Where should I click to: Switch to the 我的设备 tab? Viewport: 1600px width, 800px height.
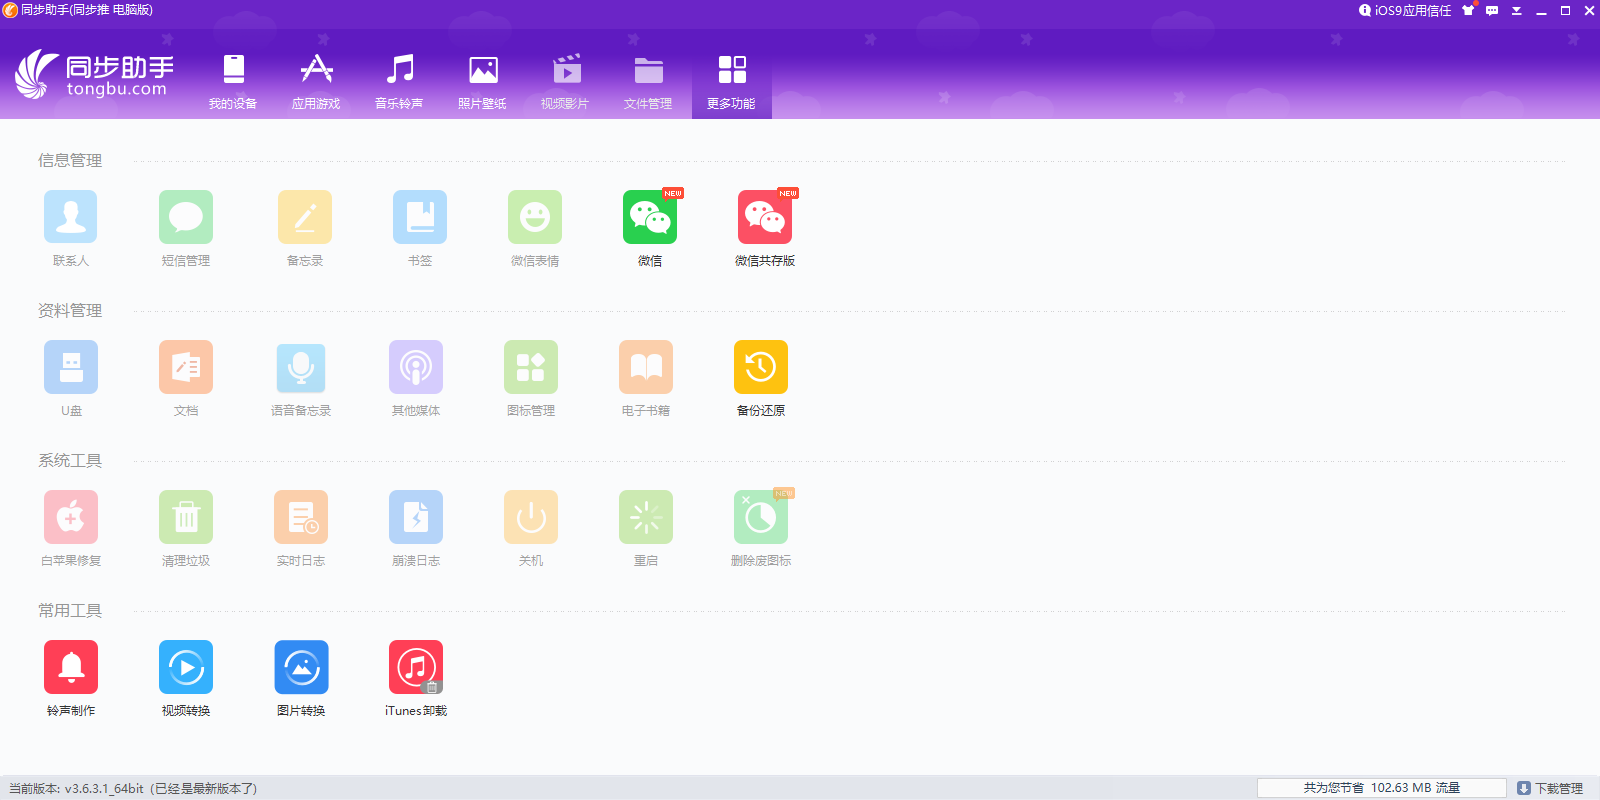click(233, 81)
